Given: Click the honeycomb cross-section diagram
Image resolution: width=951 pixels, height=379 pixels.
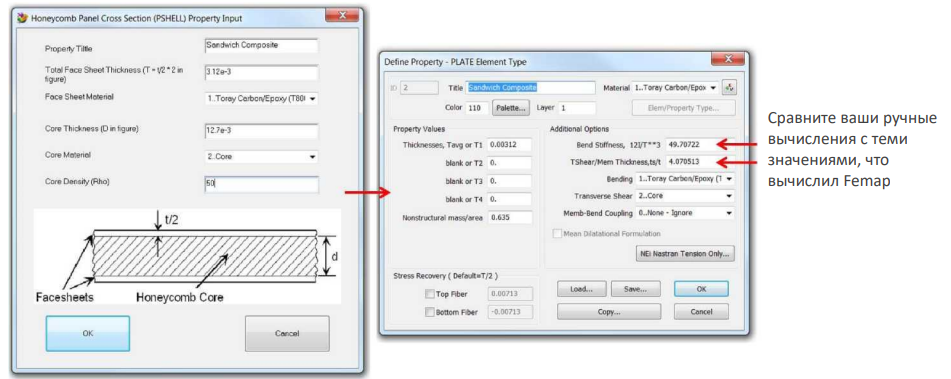Looking at the screenshot, I should point(187,256).
